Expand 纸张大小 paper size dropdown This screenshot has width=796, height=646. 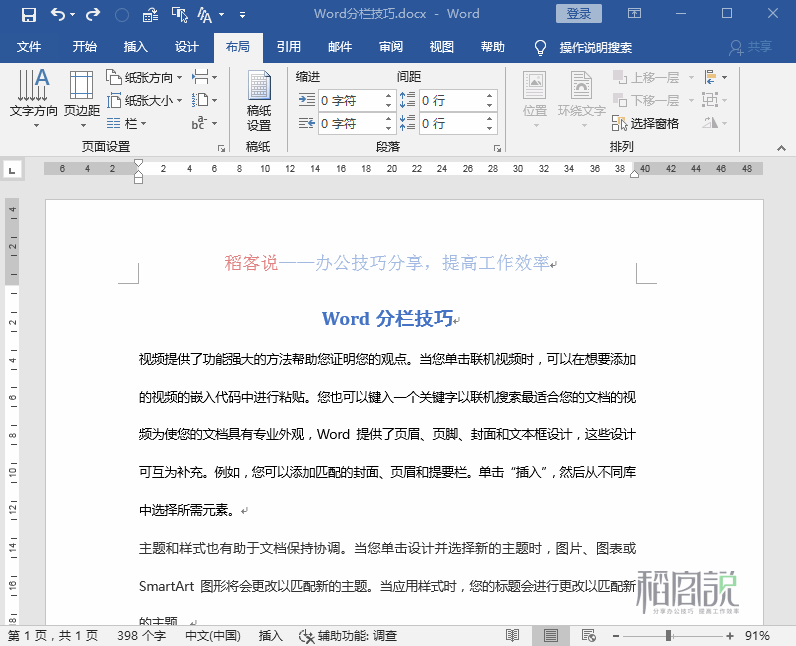point(144,100)
